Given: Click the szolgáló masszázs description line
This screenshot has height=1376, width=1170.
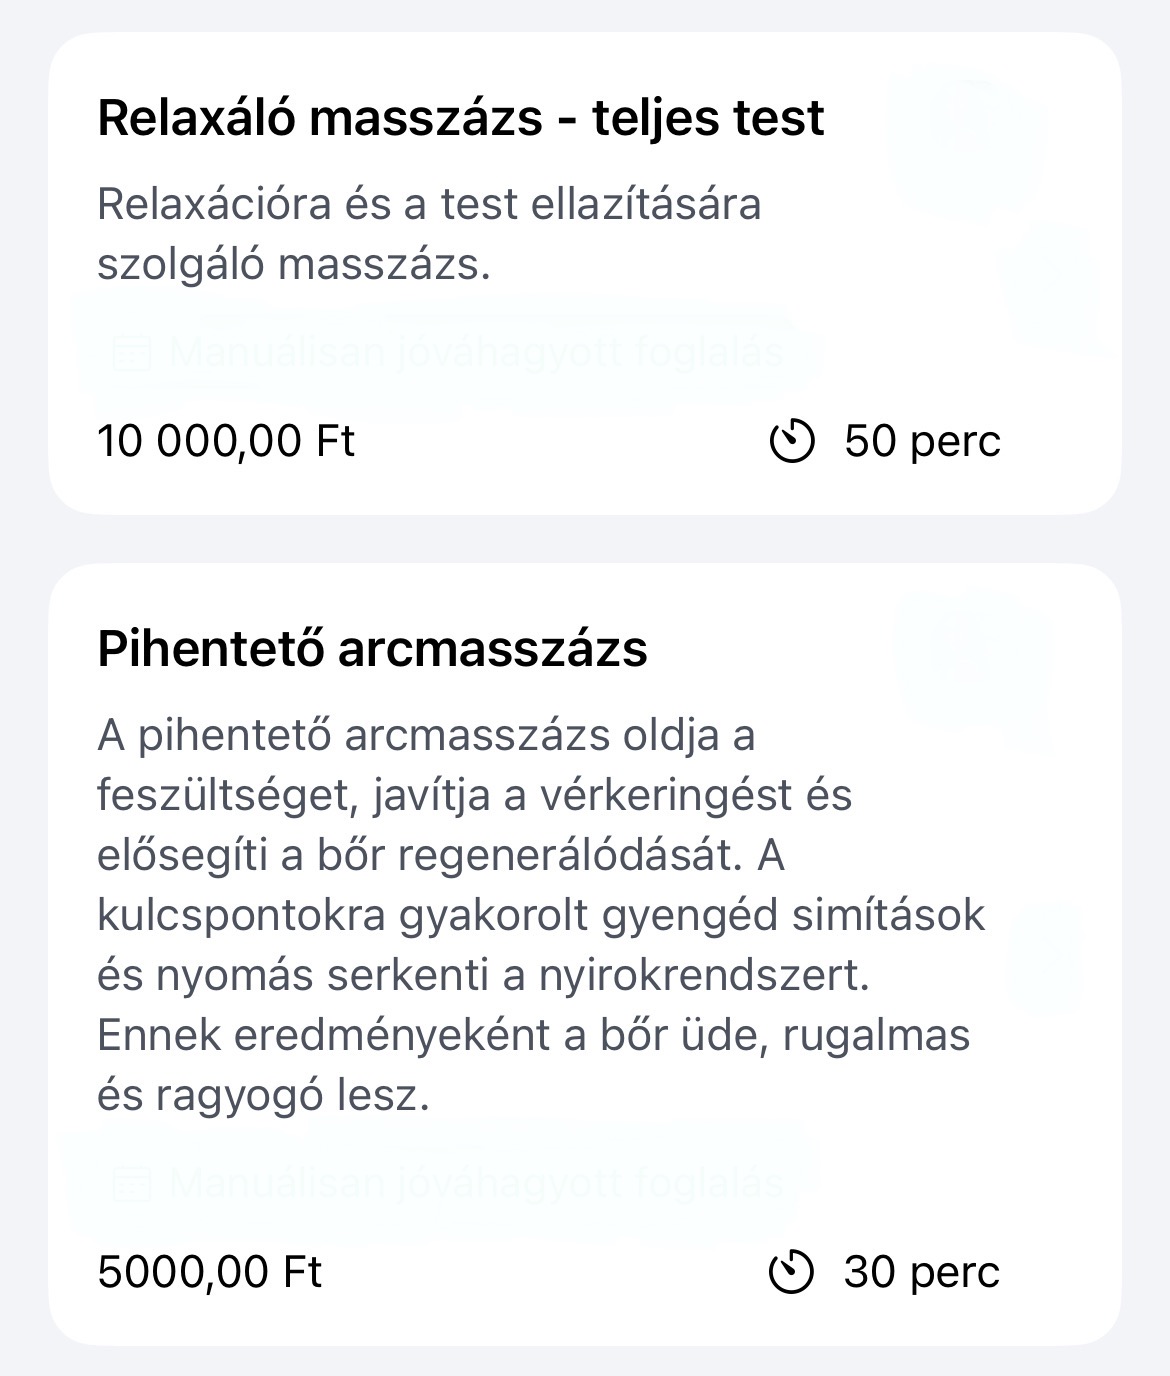Looking at the screenshot, I should tap(294, 265).
